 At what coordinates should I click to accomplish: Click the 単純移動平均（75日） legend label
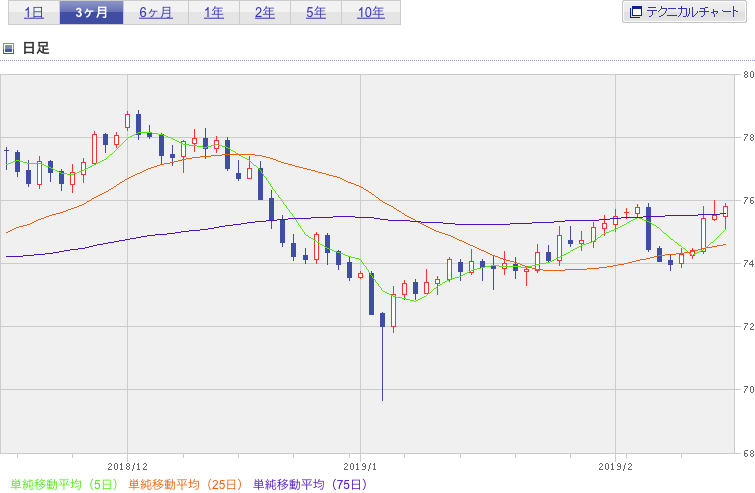(310, 484)
